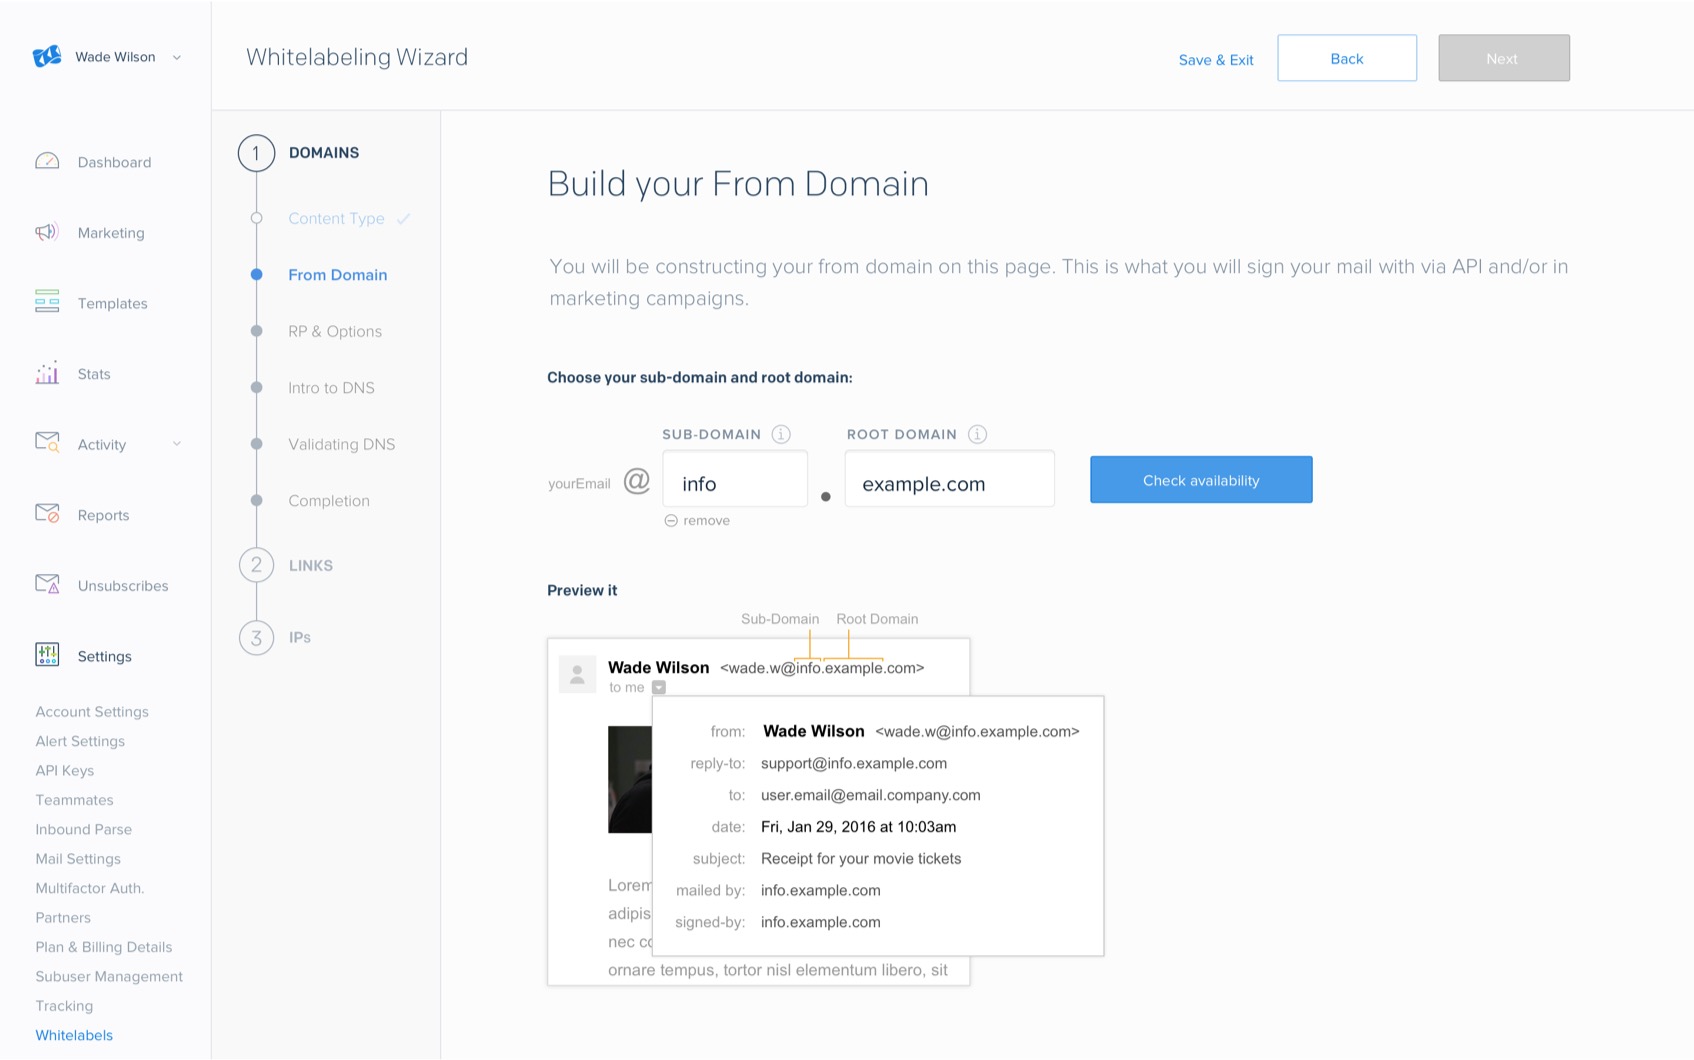Viewport: 1694px width, 1060px height.
Task: Click the Settings sliders icon
Action: pos(46,655)
